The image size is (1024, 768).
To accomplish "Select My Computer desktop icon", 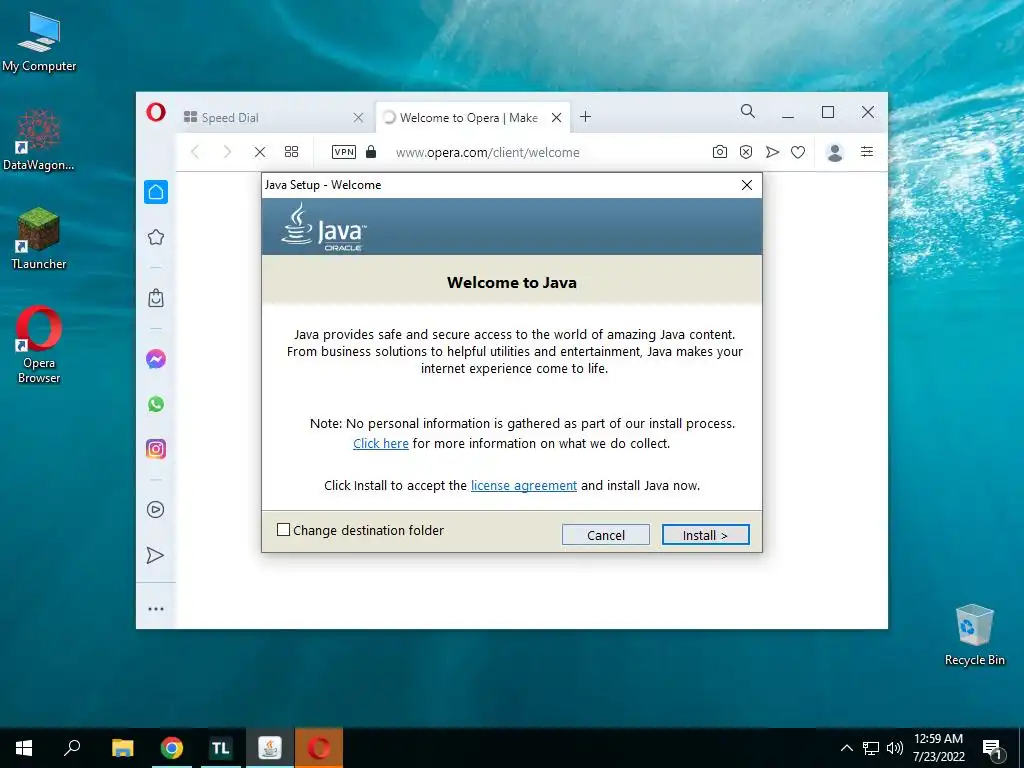I will pos(39,42).
